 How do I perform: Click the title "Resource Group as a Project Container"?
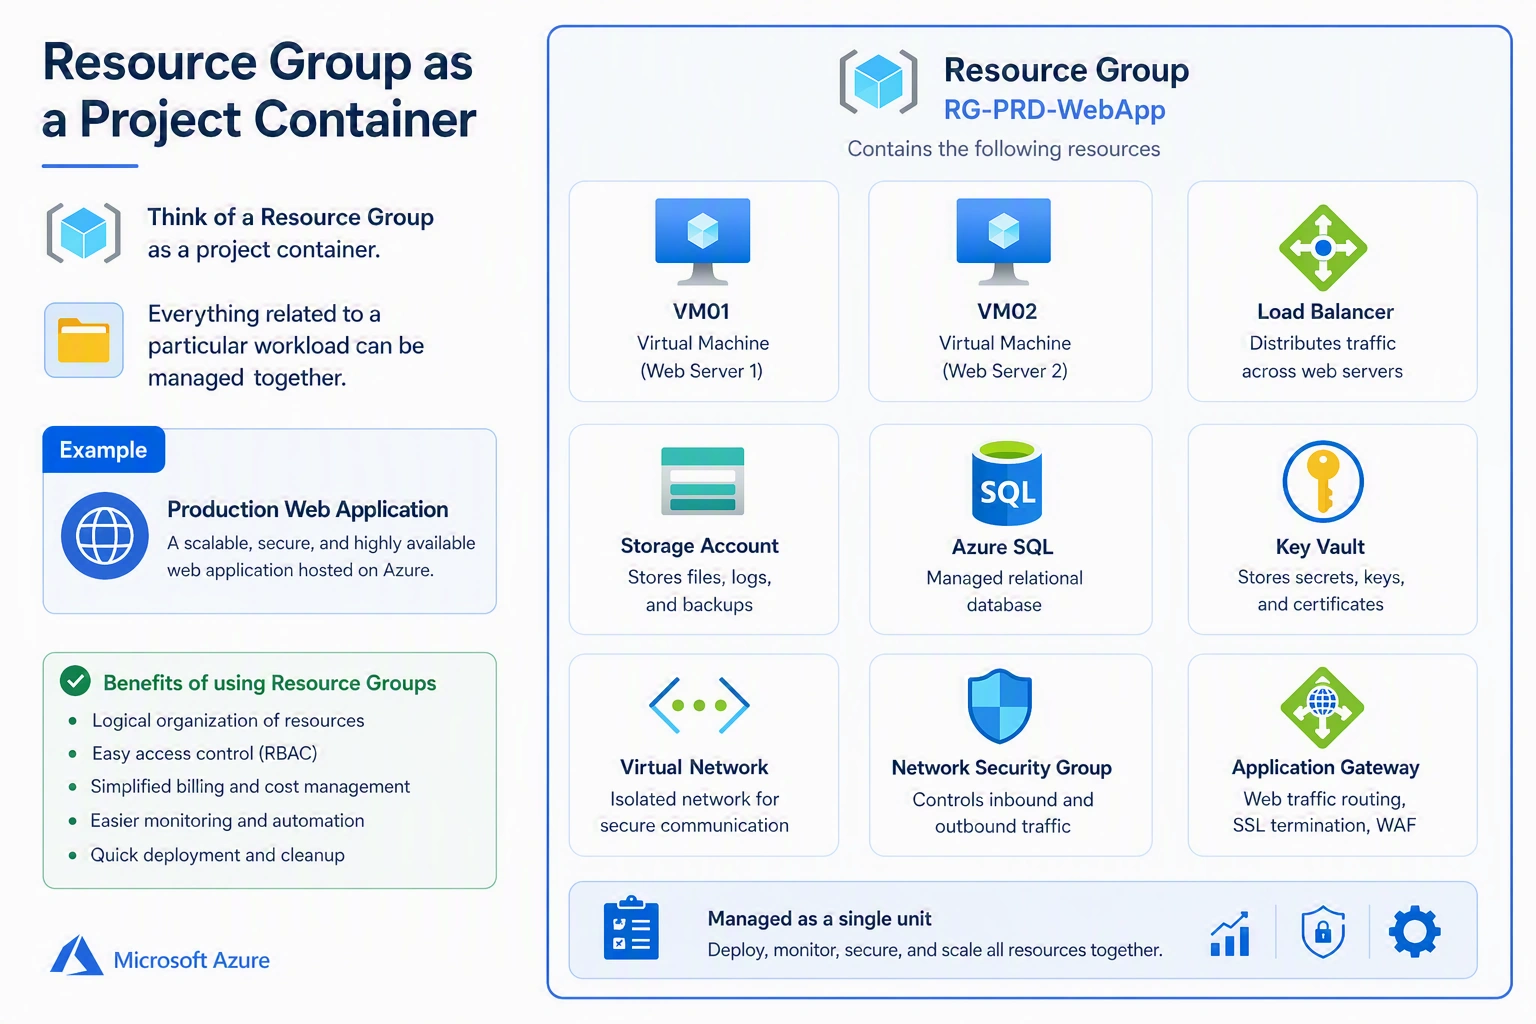(x=259, y=91)
